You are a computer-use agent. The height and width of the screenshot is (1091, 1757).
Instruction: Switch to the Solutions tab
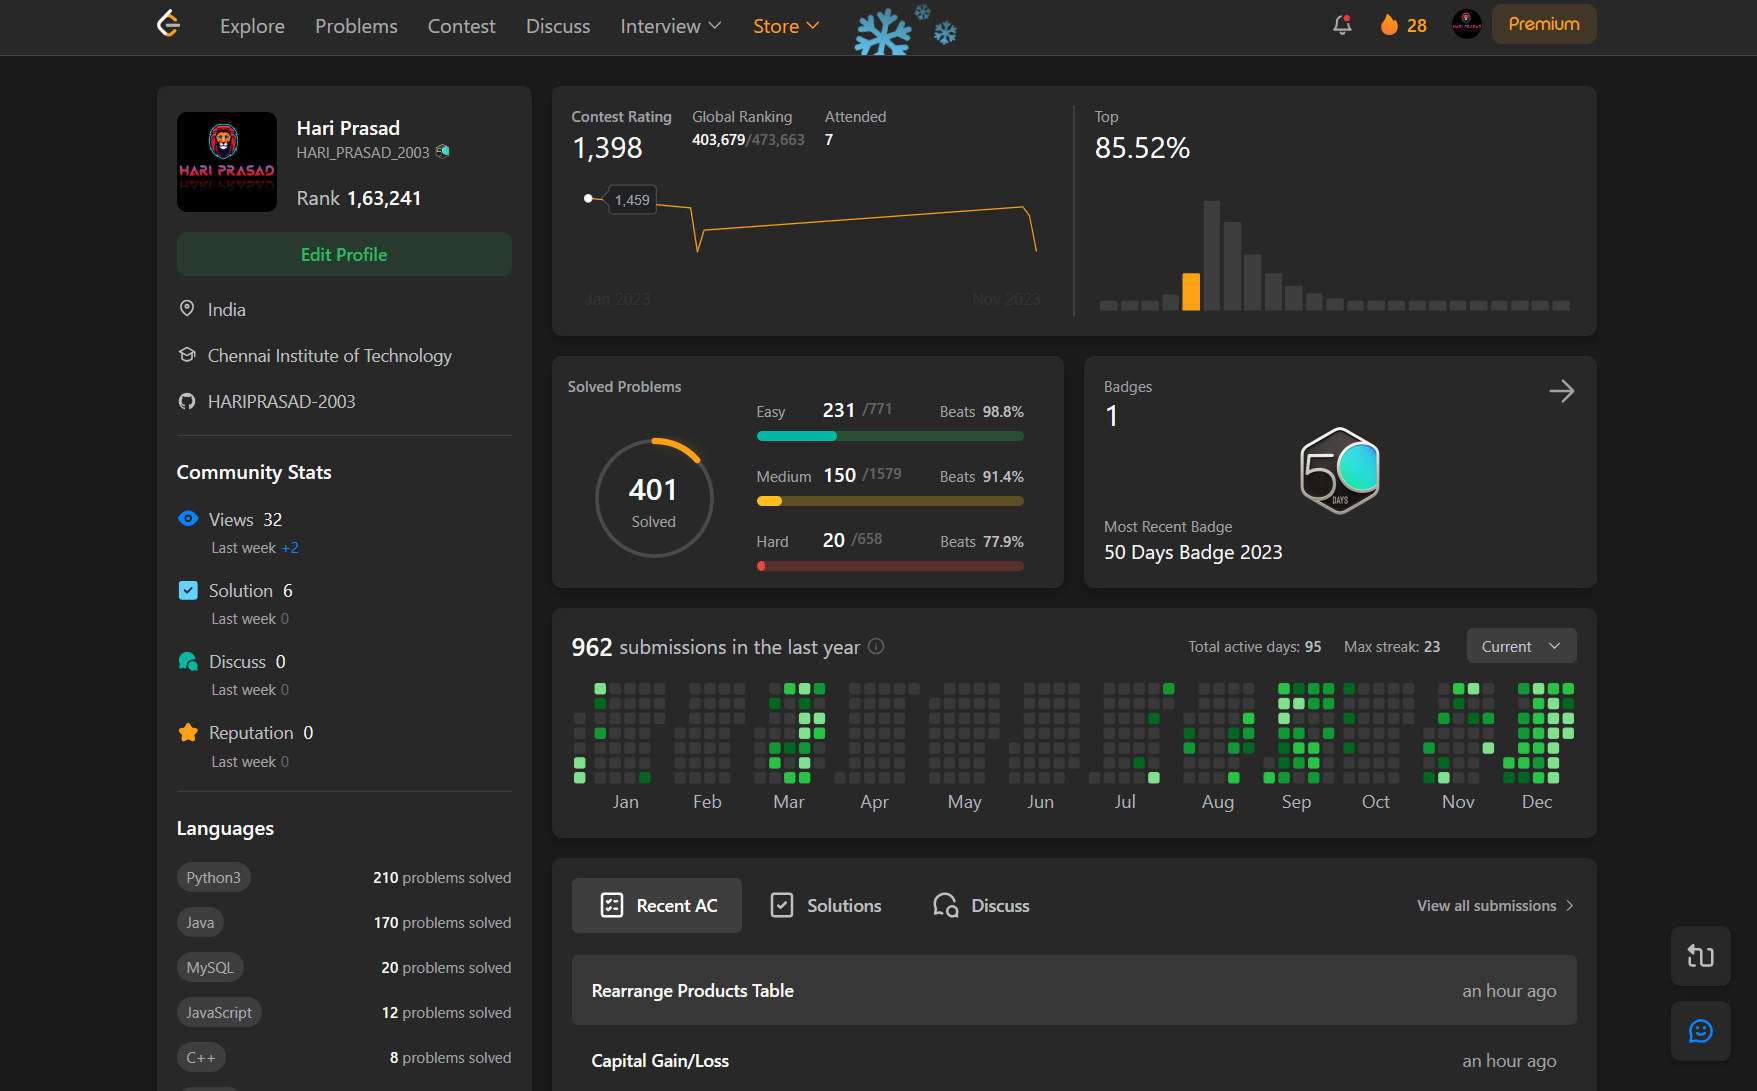click(x=826, y=905)
